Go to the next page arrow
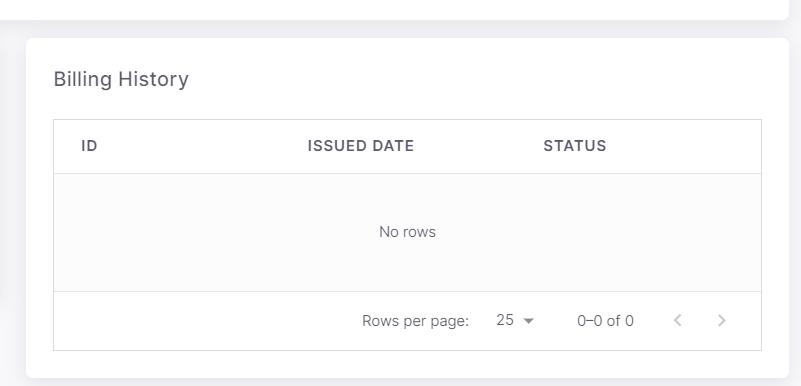801x386 pixels. [x=721, y=321]
